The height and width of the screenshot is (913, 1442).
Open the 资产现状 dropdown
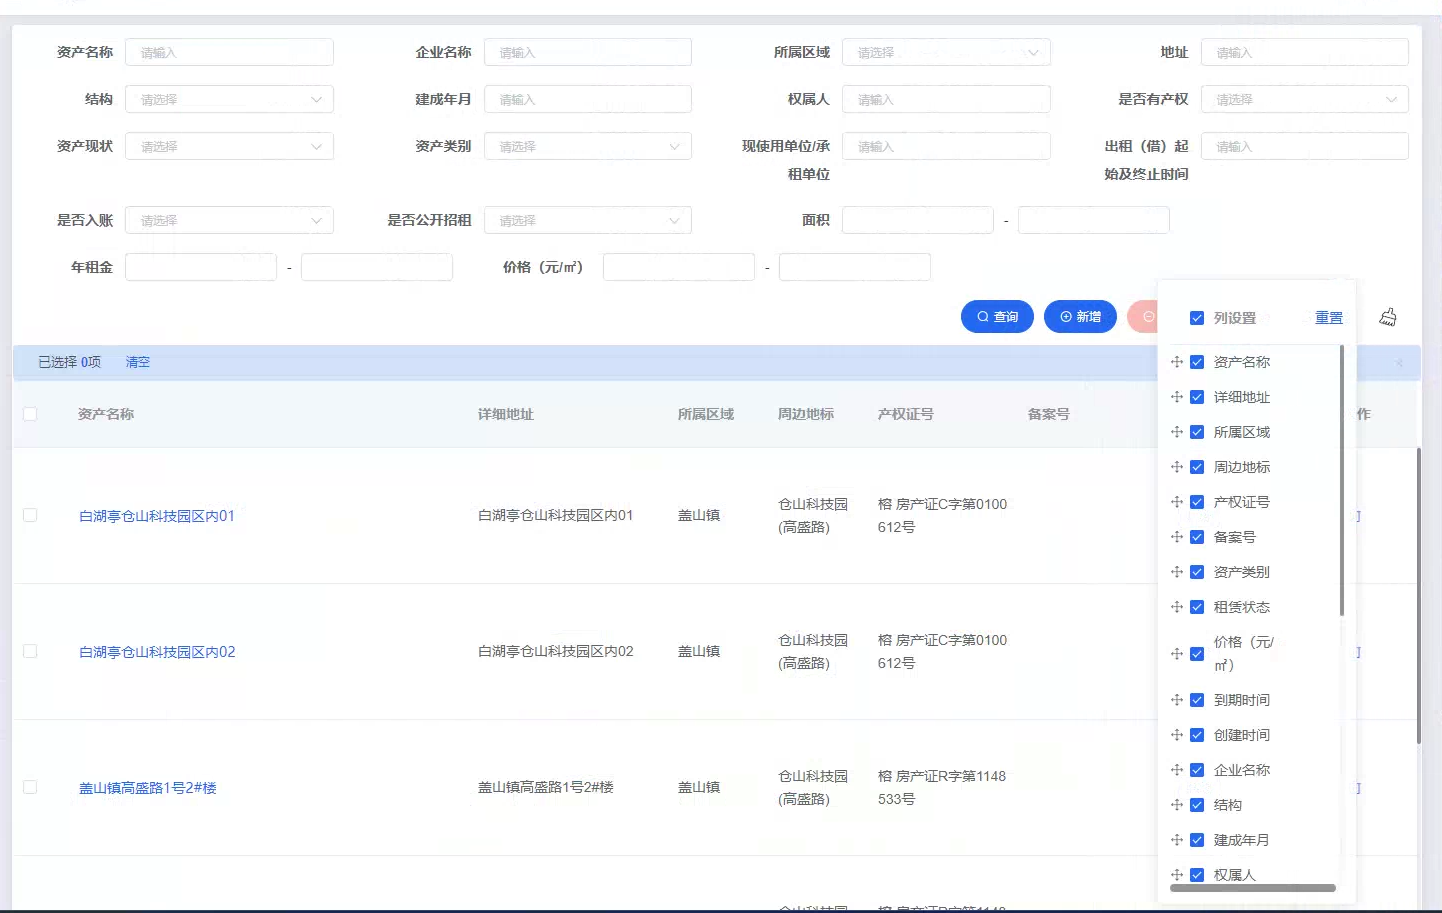click(229, 146)
